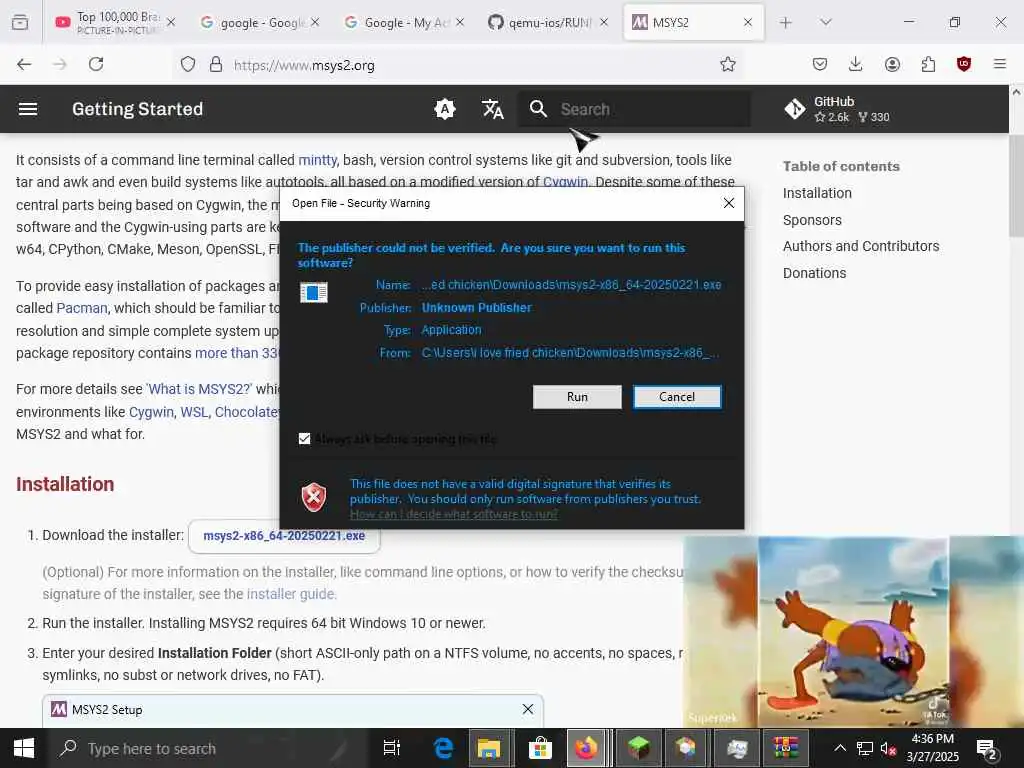Click Run in Security Warning dialog

click(577, 397)
